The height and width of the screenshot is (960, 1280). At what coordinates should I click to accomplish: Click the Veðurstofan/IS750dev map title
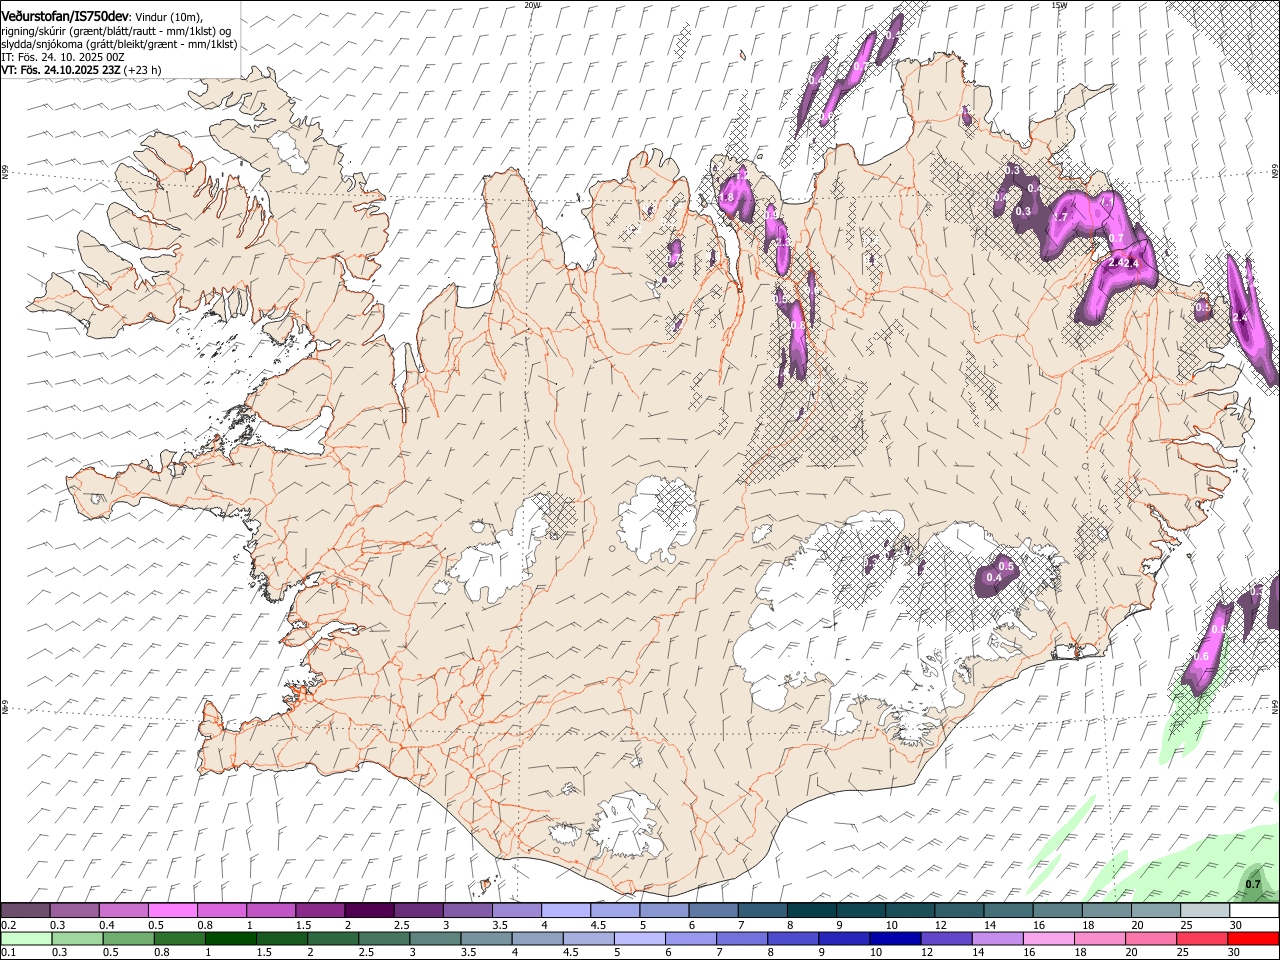pos(65,18)
